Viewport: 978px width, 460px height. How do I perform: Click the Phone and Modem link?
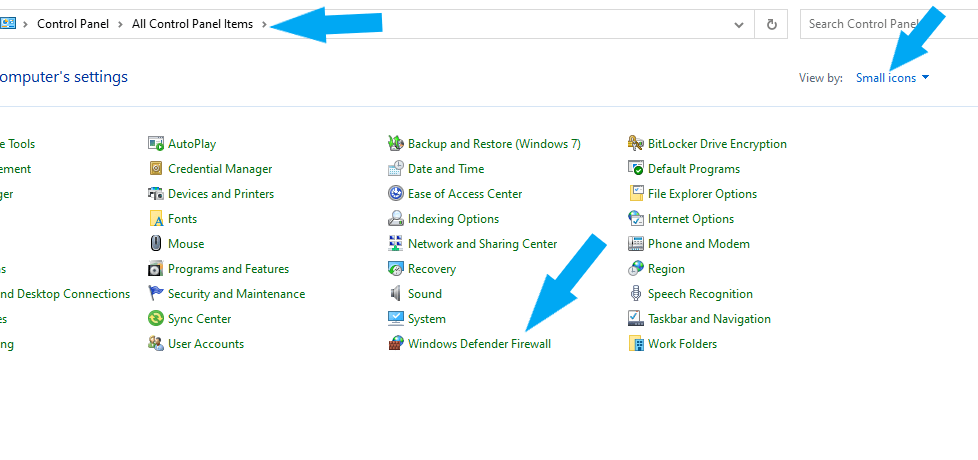[699, 244]
